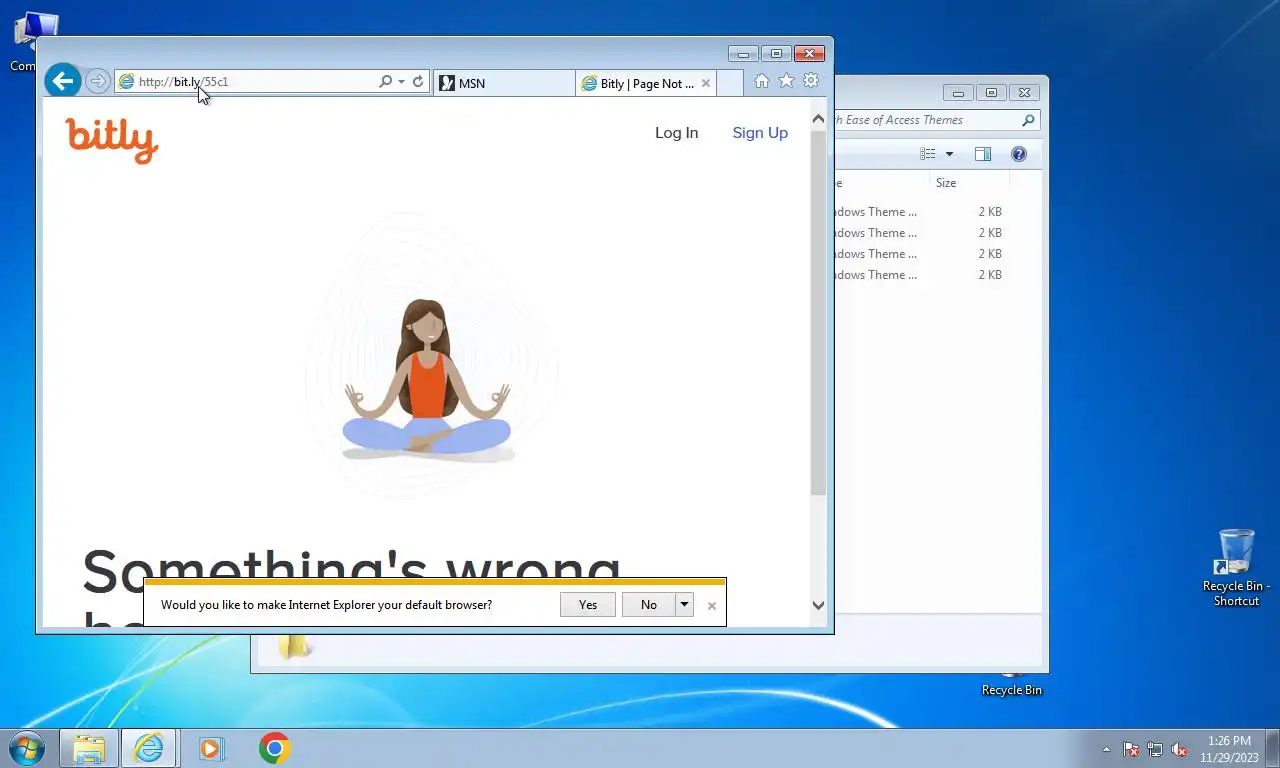This screenshot has width=1280, height=768.
Task: Click the IE Home icon
Action: (762, 81)
